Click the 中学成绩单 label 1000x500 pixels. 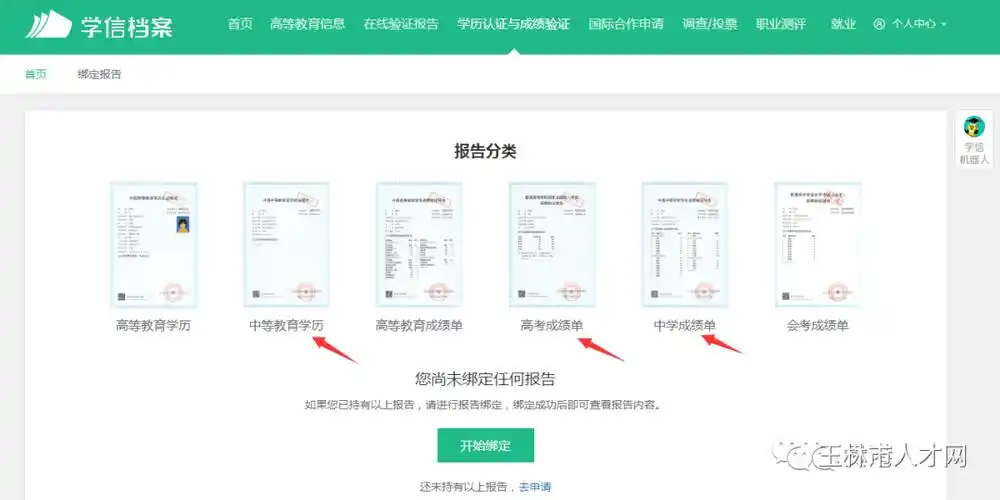point(685,325)
